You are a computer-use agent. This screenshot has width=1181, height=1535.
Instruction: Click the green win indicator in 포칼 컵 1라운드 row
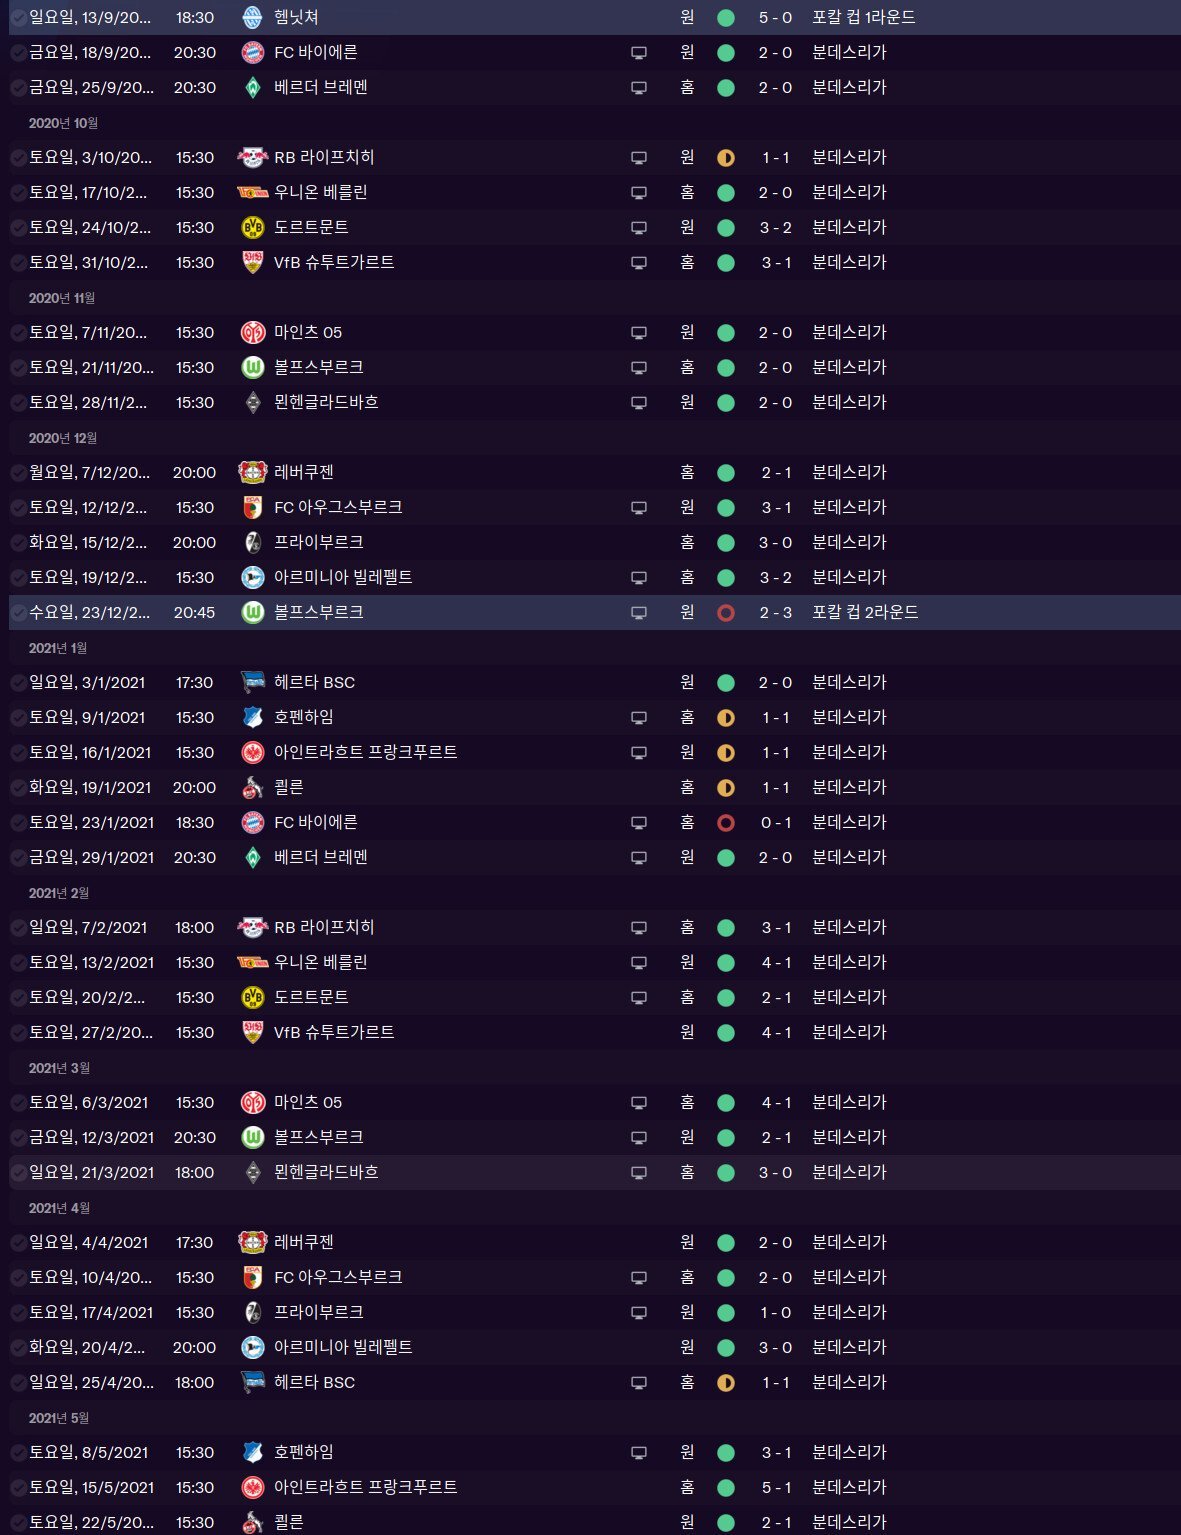(x=726, y=17)
